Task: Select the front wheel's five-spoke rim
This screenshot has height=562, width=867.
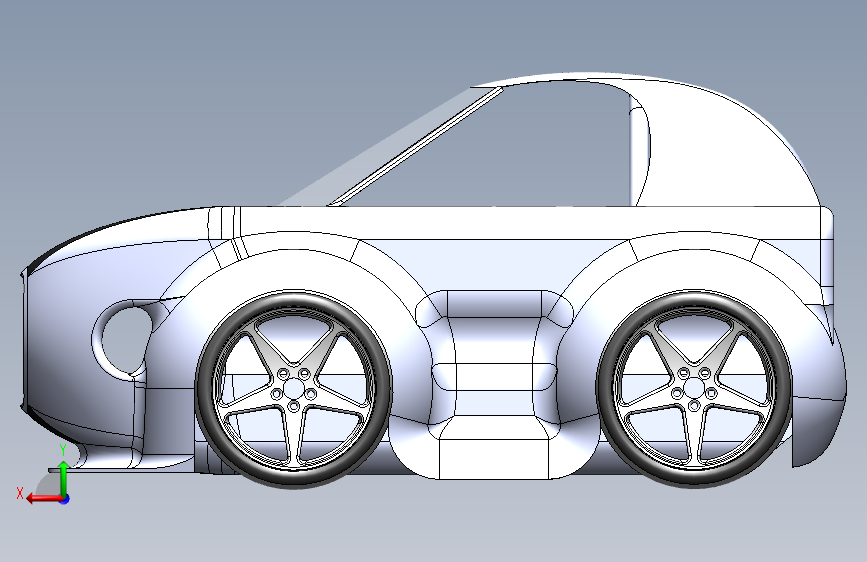Action: tap(294, 387)
